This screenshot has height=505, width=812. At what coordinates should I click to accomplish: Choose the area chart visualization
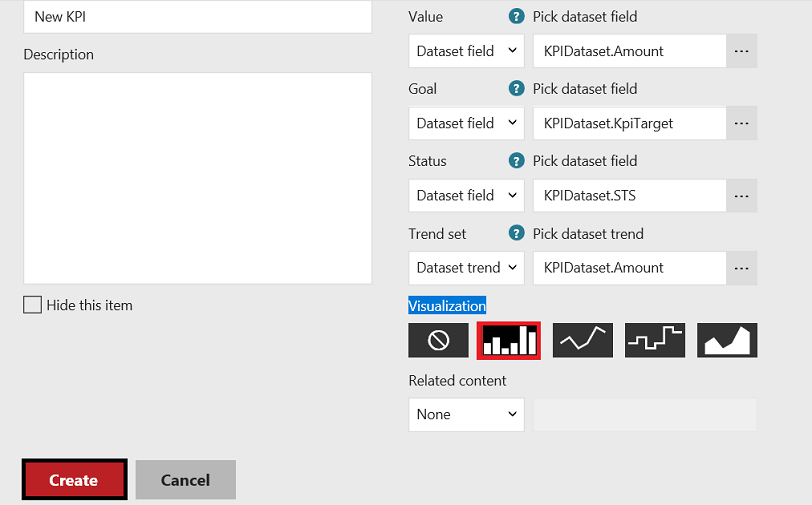coord(727,340)
